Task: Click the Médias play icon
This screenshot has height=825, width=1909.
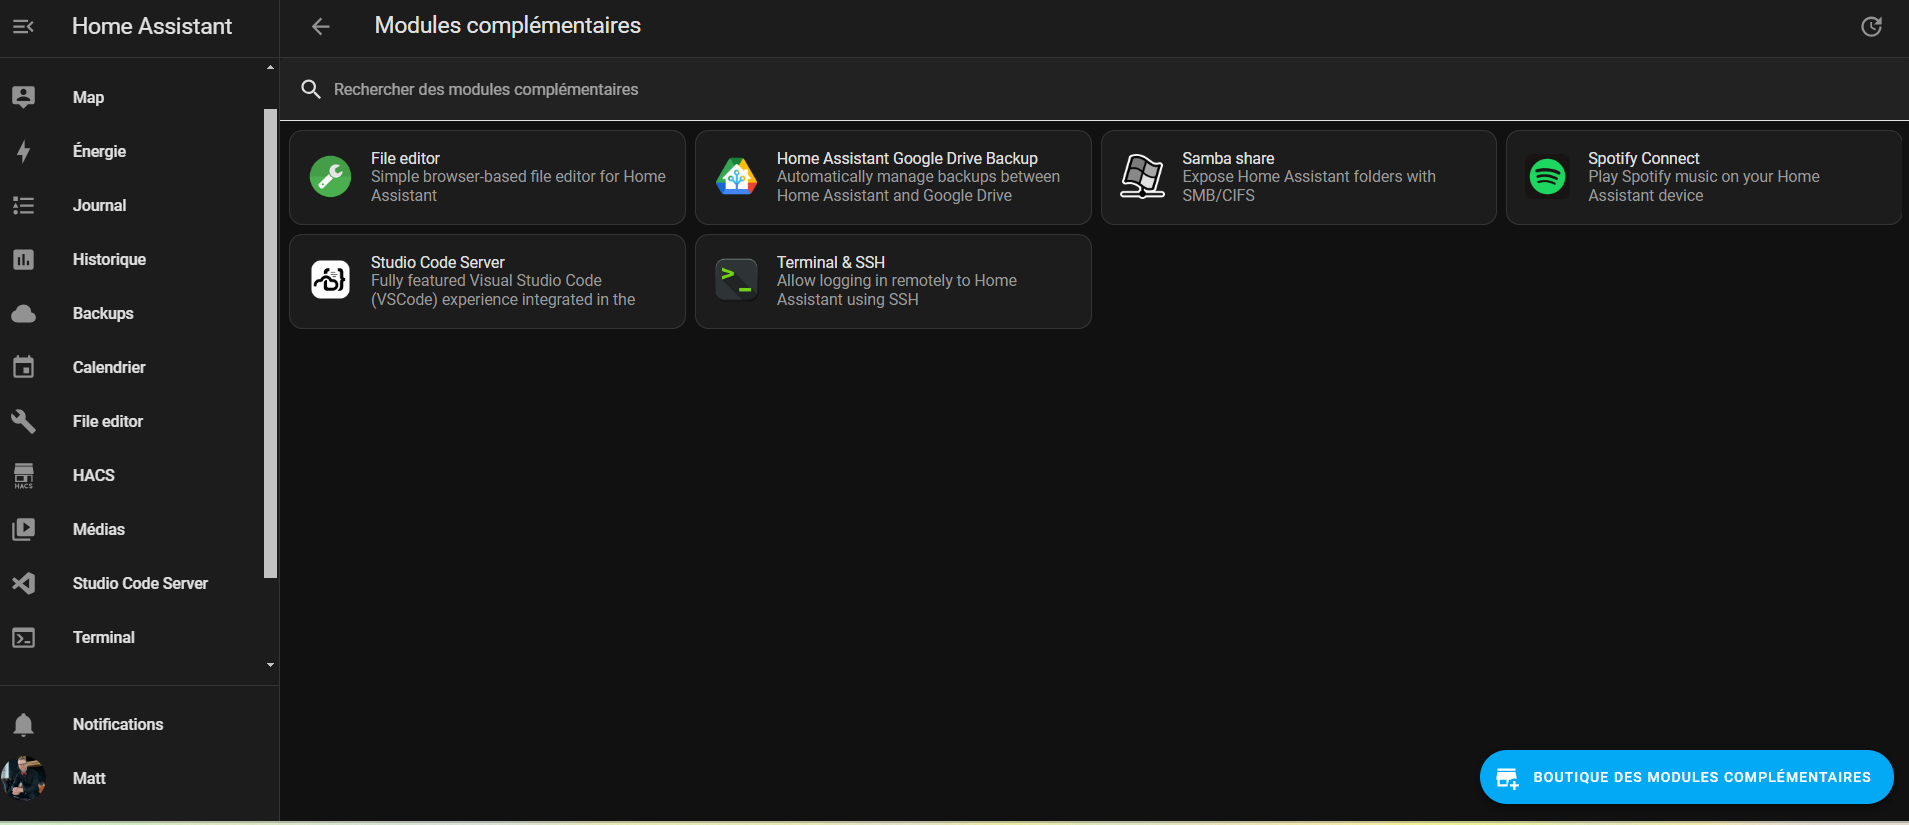Action: click(x=24, y=529)
